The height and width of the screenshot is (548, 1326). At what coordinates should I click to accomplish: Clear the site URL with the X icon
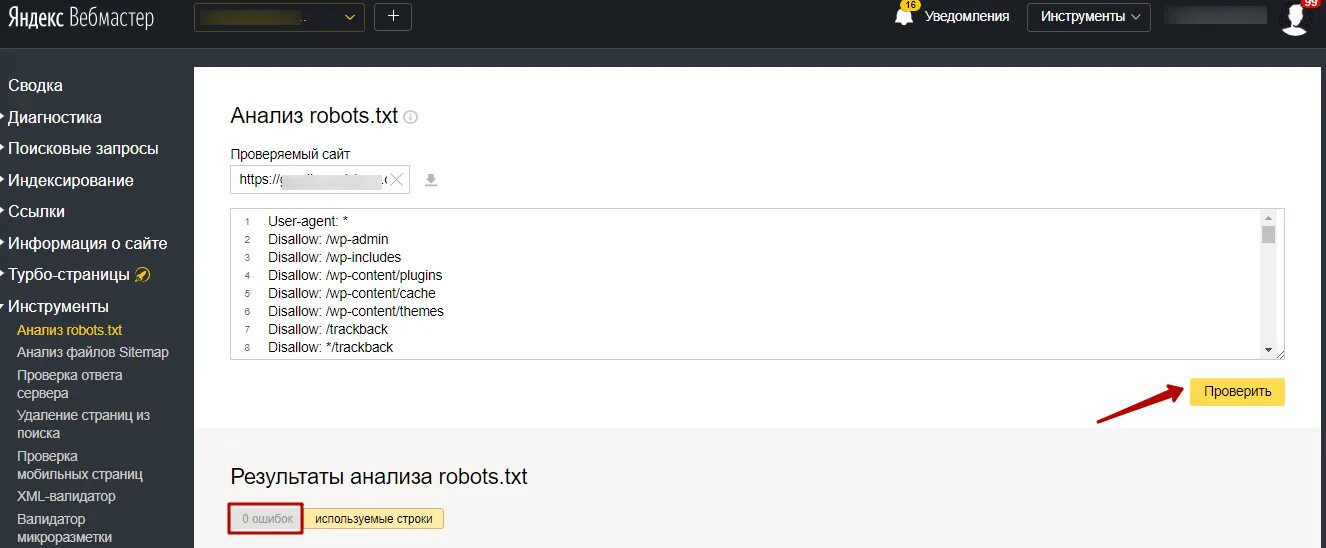pos(396,180)
